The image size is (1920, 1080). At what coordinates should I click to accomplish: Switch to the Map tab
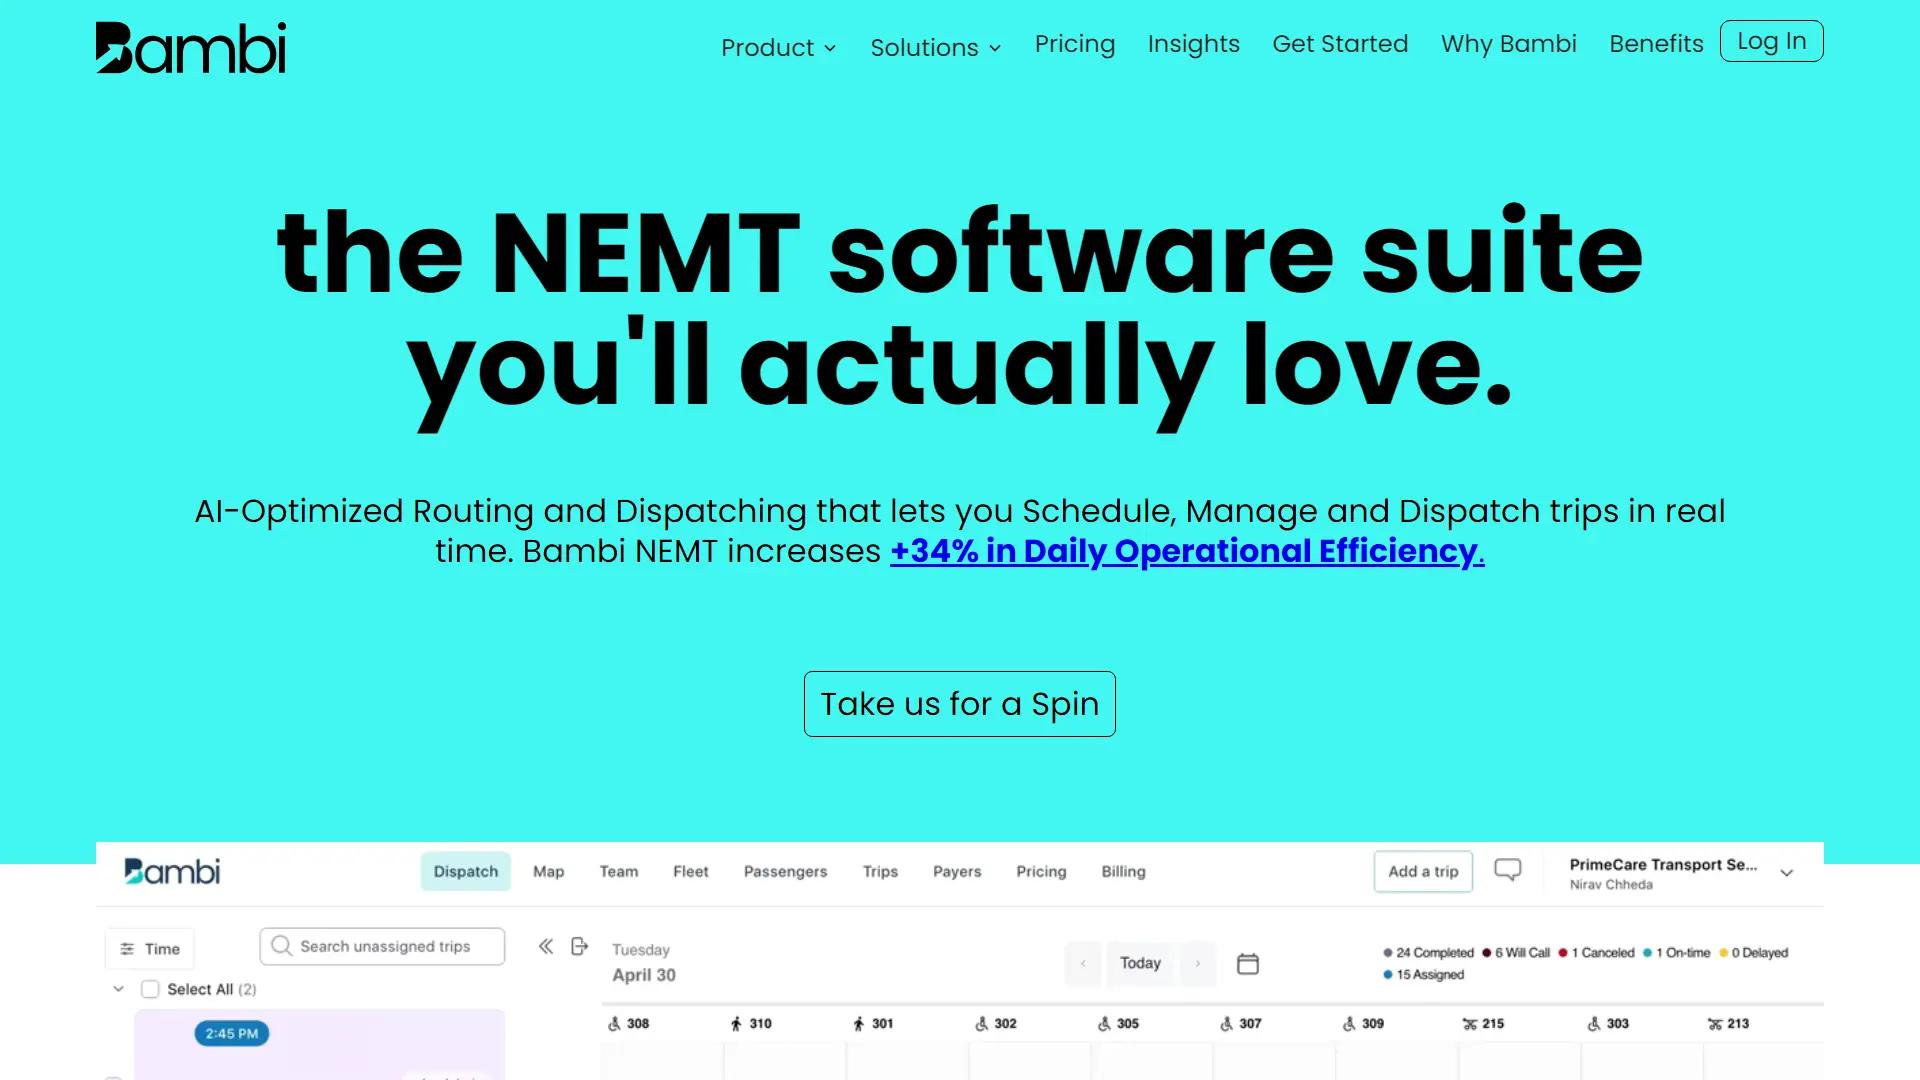tap(548, 872)
